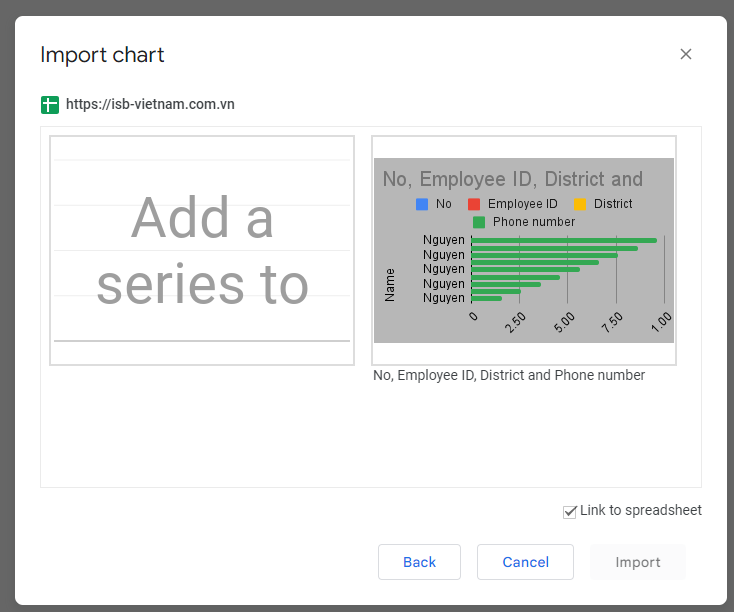
Task: Click the yellow District legend swatch
Action: (x=580, y=204)
